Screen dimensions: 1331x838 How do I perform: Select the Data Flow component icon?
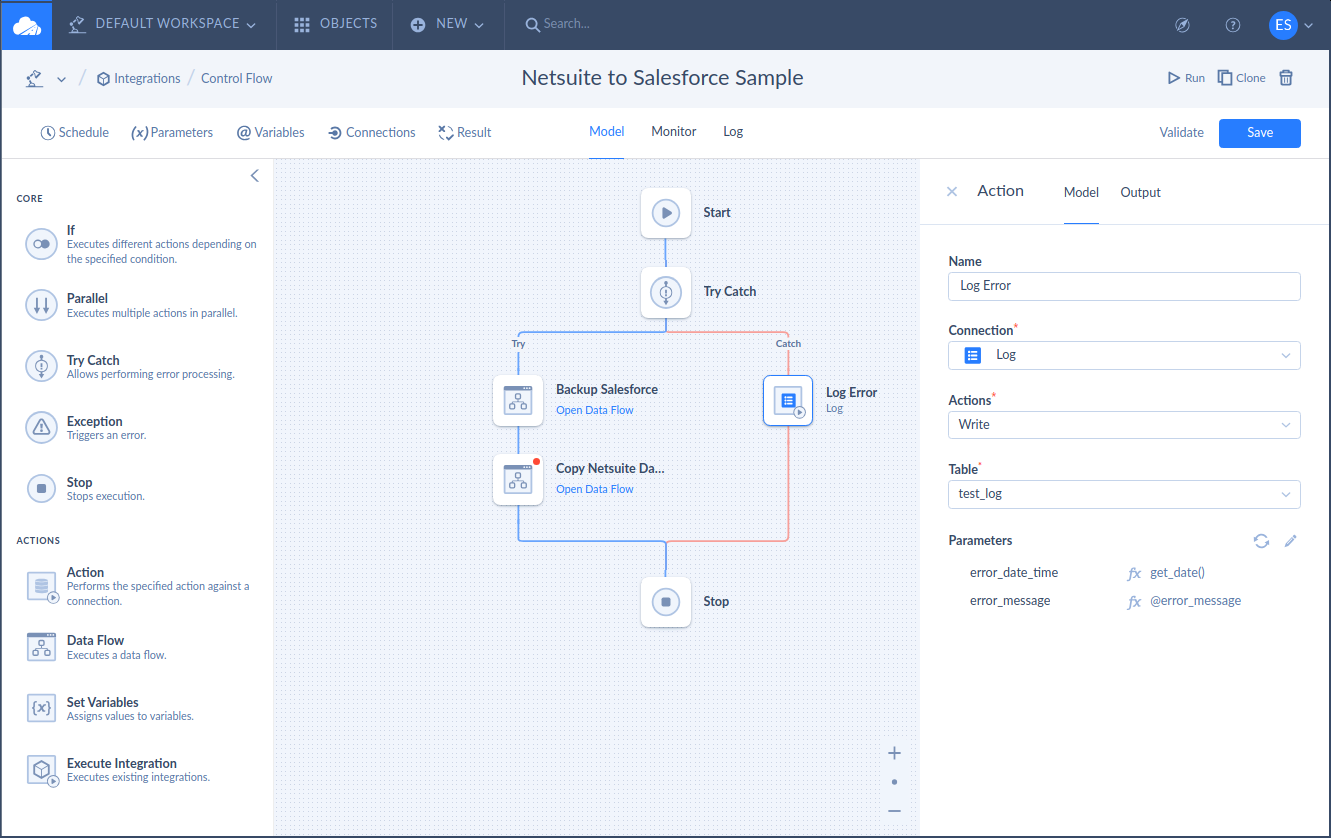point(41,647)
